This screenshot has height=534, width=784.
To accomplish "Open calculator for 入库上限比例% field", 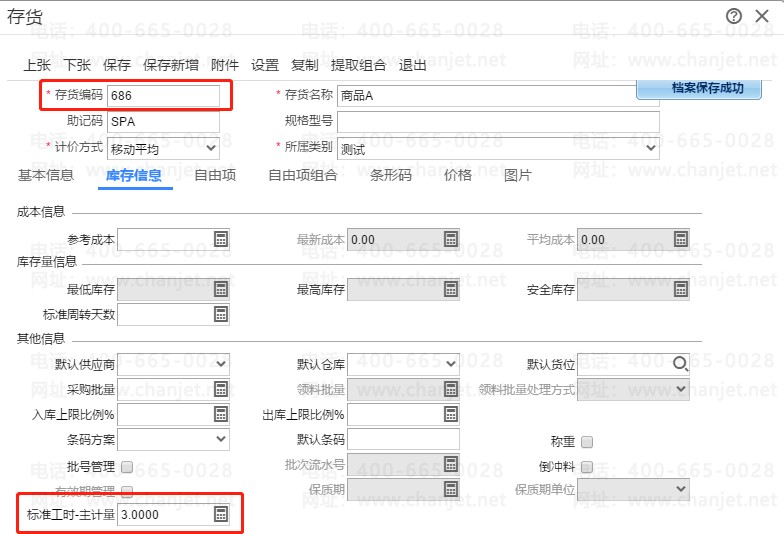I will pos(221,414).
